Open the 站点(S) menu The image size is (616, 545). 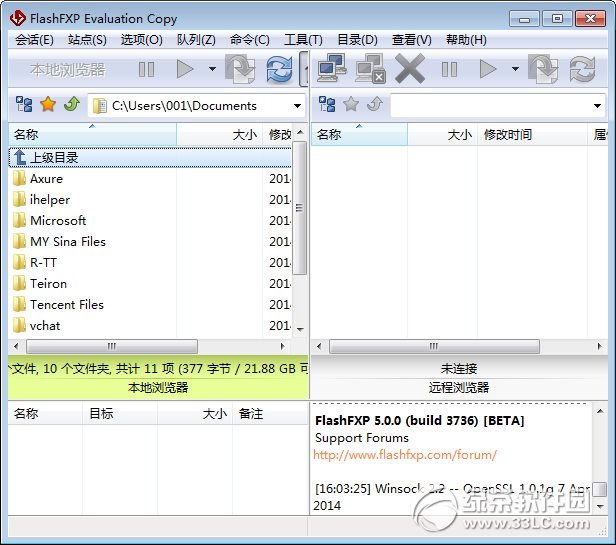(x=87, y=40)
